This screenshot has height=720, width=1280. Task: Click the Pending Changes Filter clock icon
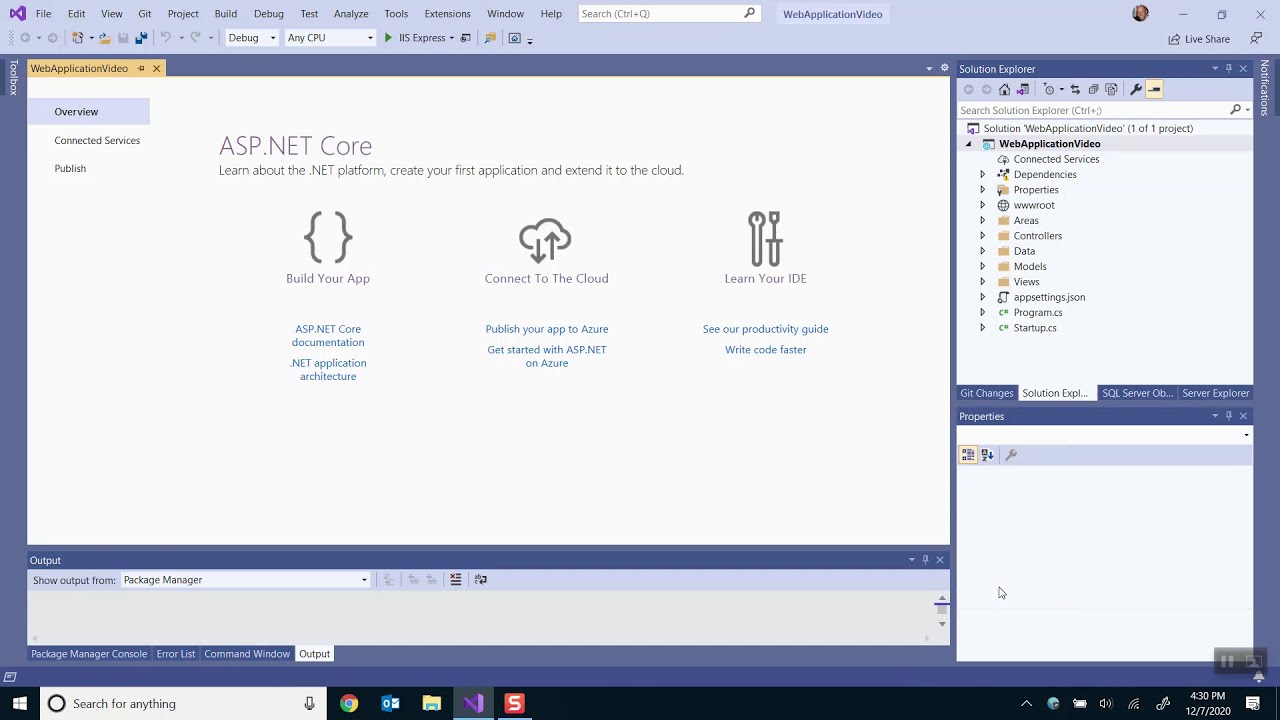[1049, 90]
